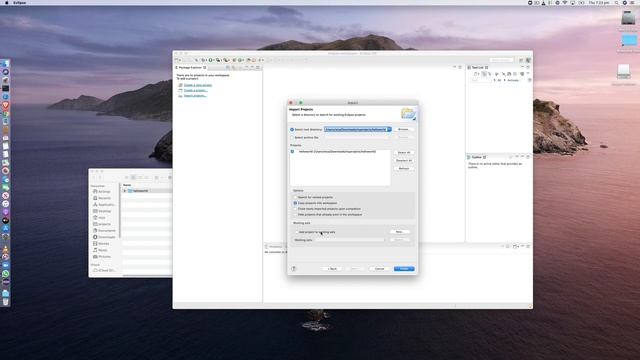Select the 'Select root directory' radio button

(x=292, y=129)
